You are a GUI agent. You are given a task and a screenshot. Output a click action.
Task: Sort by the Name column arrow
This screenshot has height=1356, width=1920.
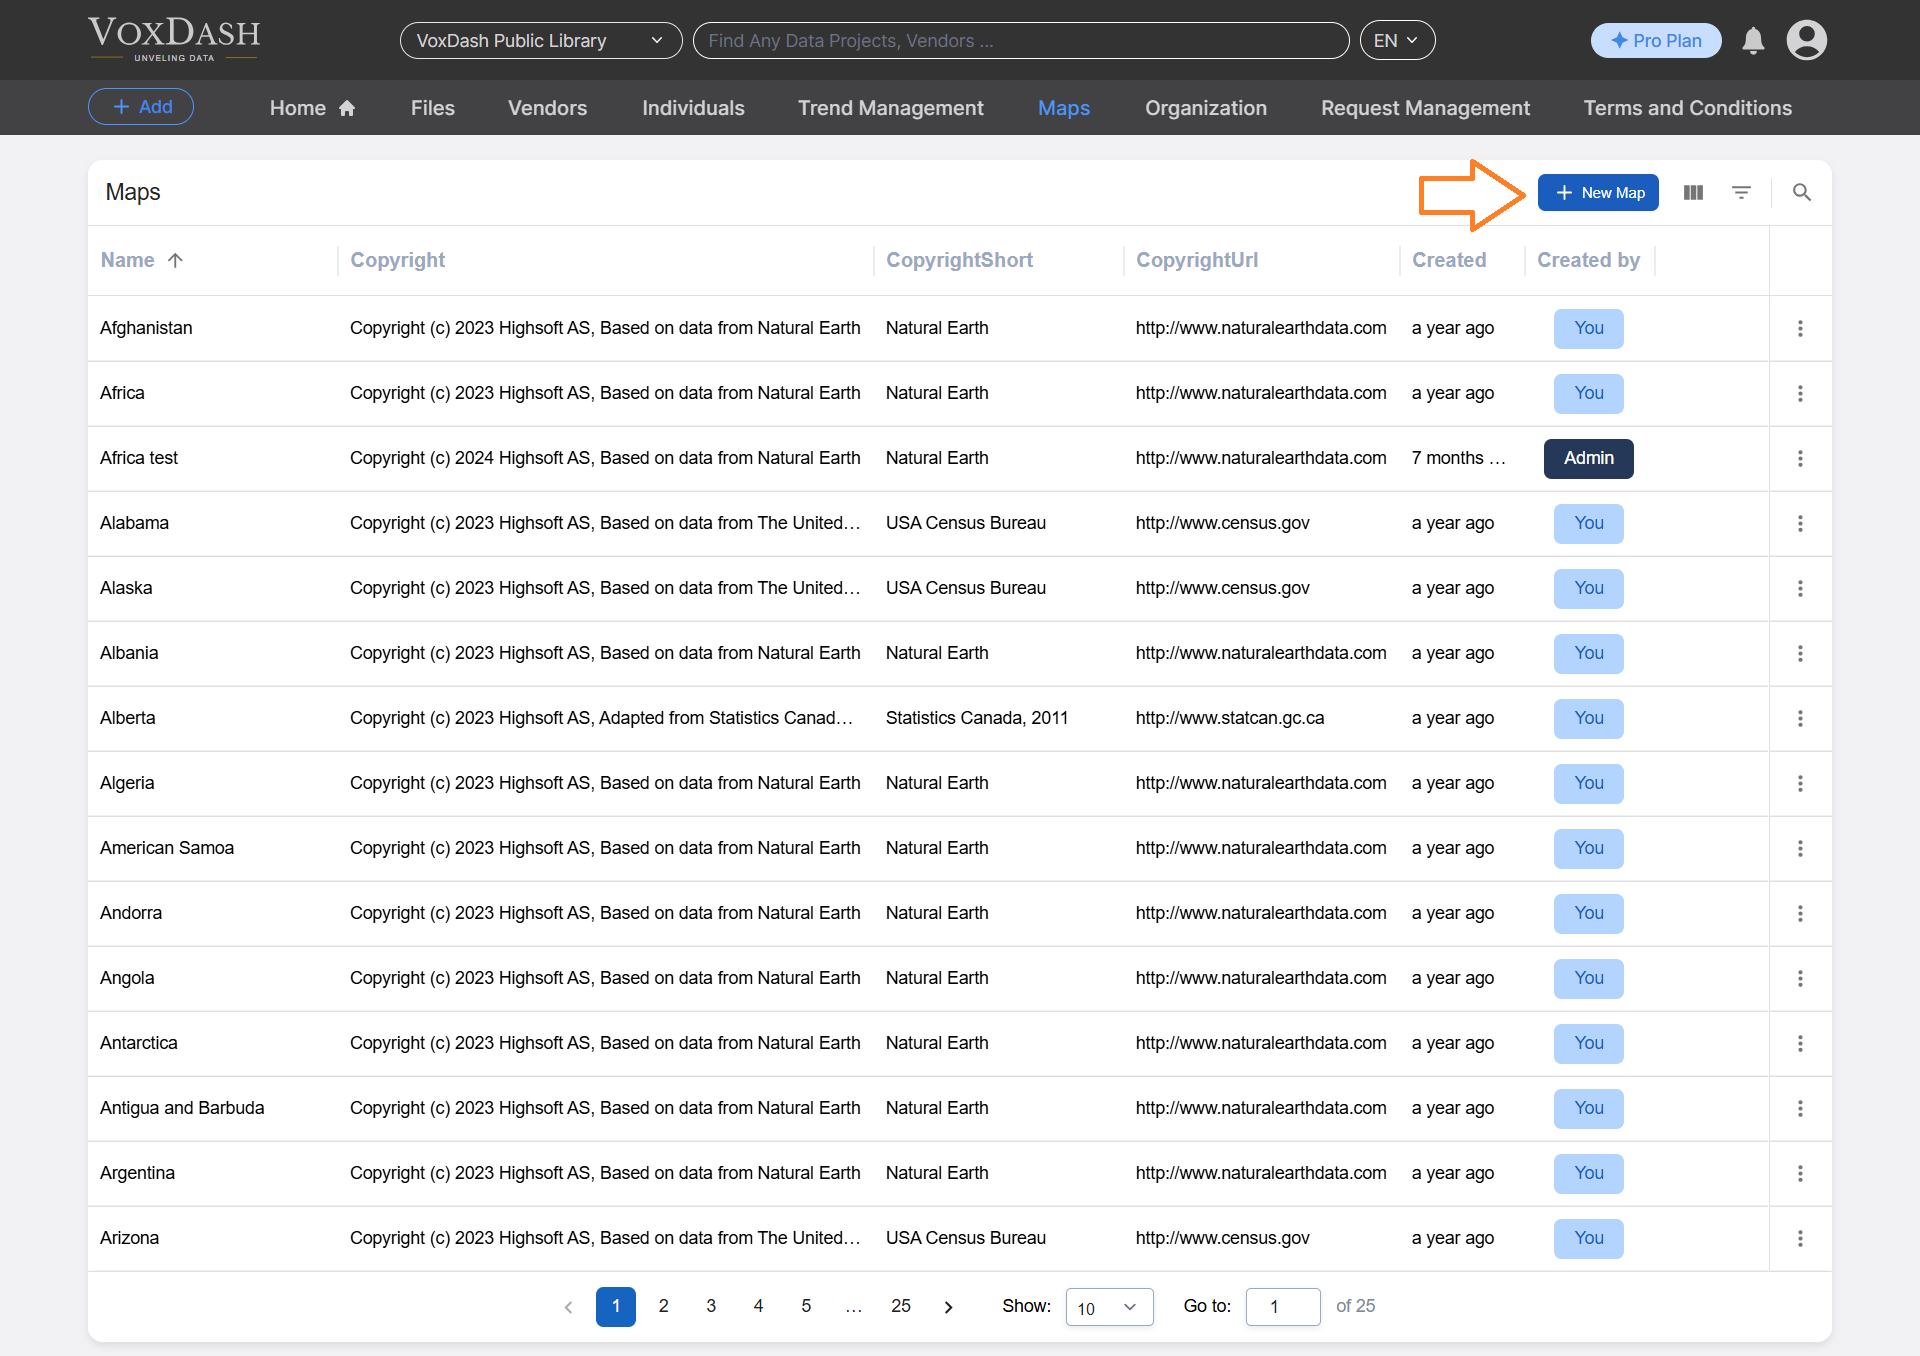[x=176, y=260]
